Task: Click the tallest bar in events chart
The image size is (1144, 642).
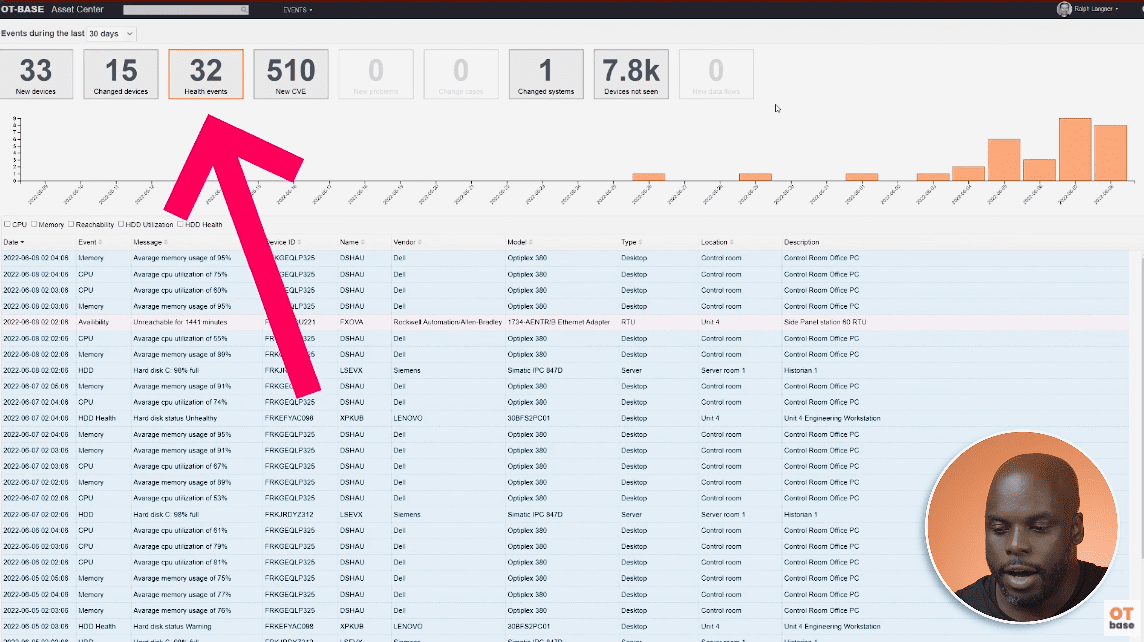Action: [1074, 149]
